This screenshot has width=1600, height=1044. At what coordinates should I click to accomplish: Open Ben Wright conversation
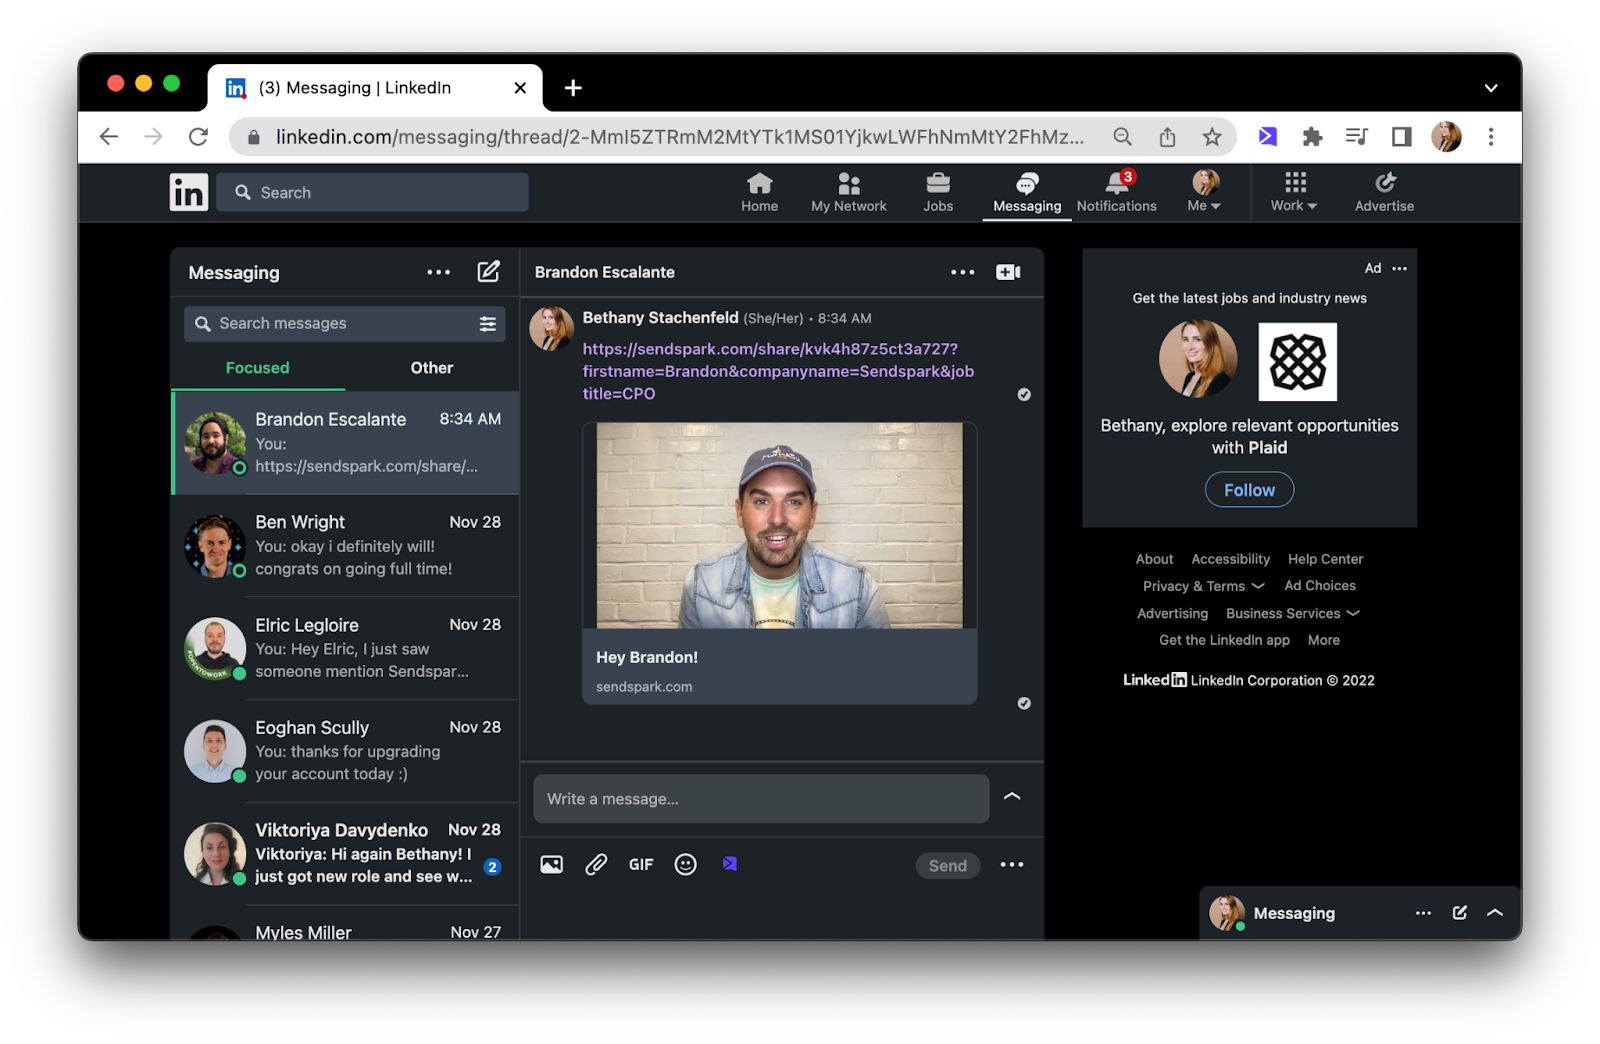pyautogui.click(x=345, y=545)
